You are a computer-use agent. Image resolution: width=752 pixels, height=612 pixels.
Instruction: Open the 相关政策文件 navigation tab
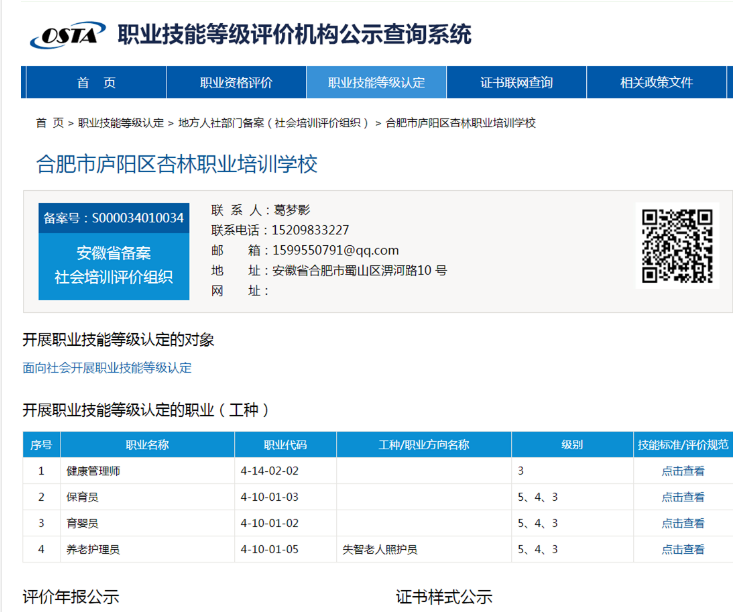[657, 82]
